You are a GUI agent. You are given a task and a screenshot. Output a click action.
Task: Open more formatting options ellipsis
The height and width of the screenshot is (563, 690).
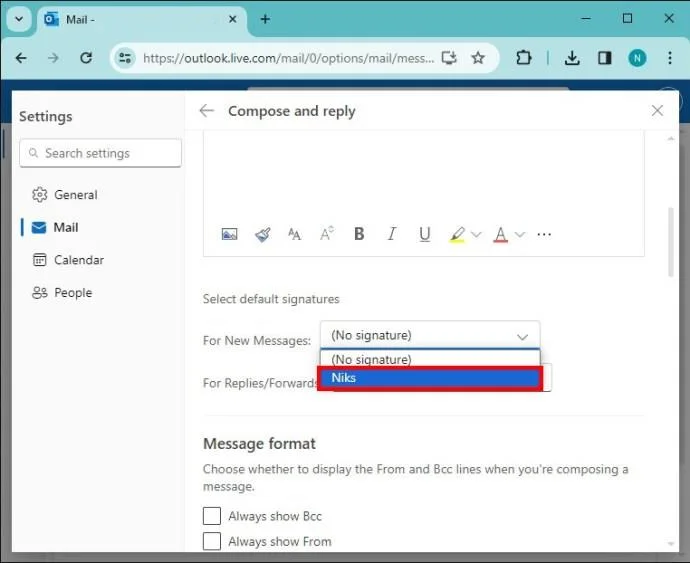tap(544, 234)
